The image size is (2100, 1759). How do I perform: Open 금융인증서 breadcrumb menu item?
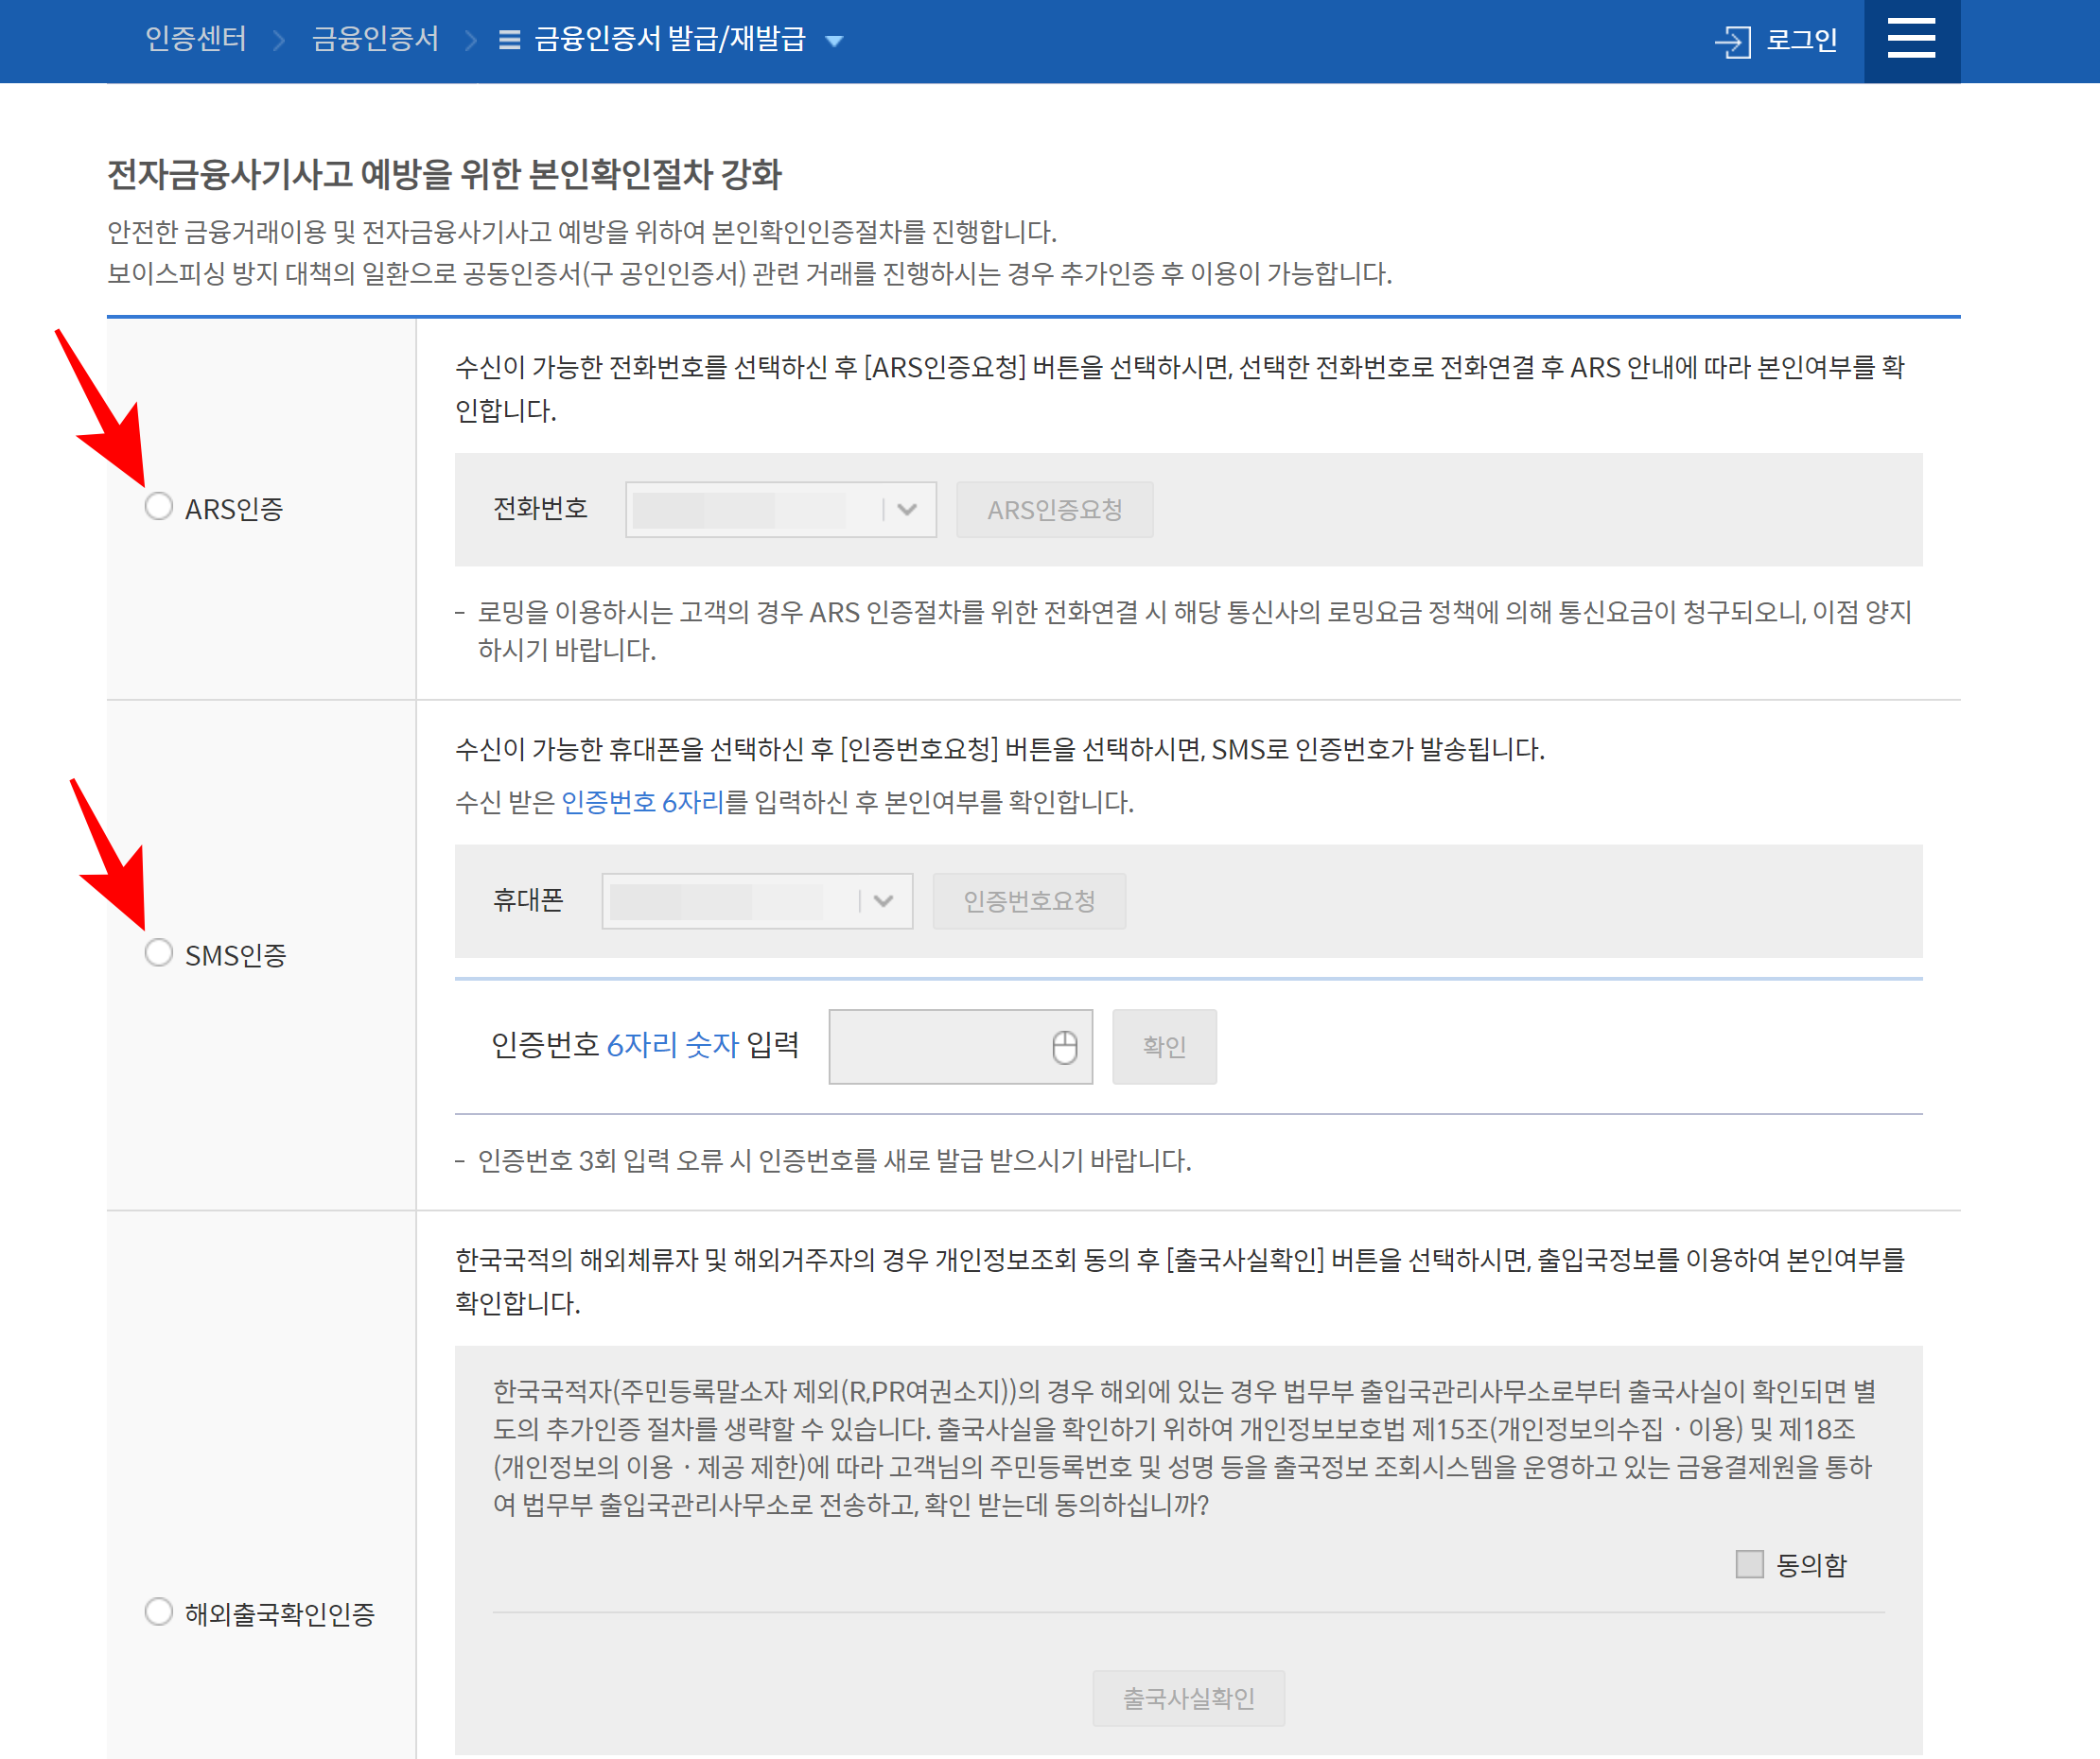pyautogui.click(x=375, y=40)
